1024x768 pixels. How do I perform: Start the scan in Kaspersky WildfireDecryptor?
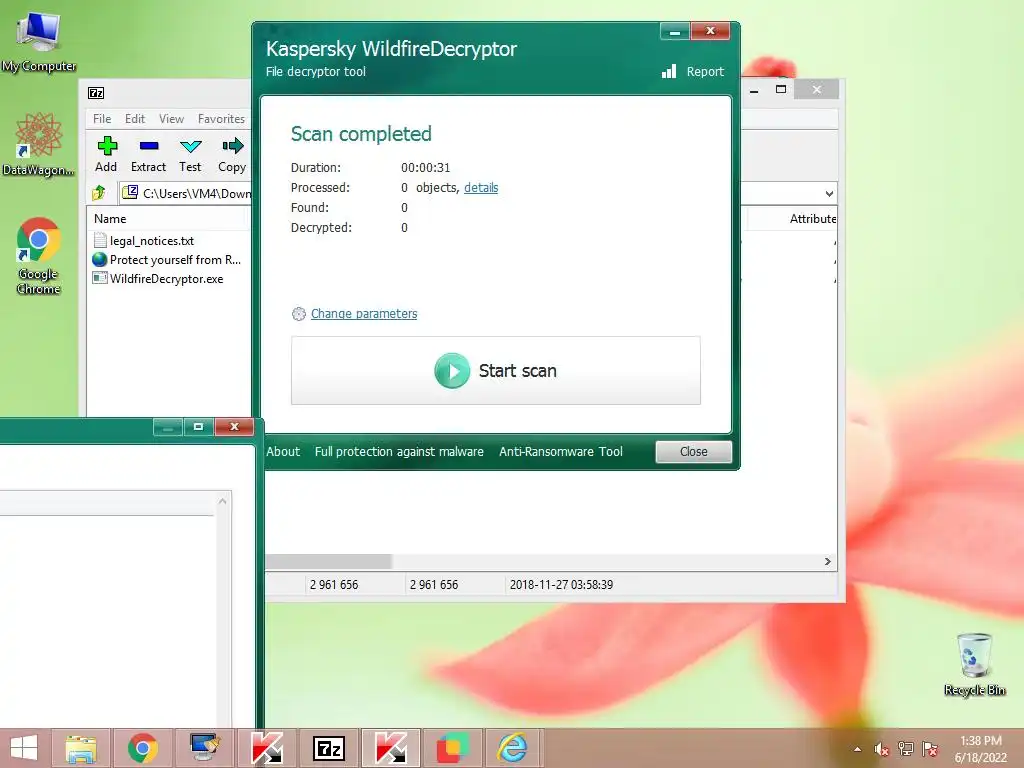pyautogui.click(x=496, y=370)
